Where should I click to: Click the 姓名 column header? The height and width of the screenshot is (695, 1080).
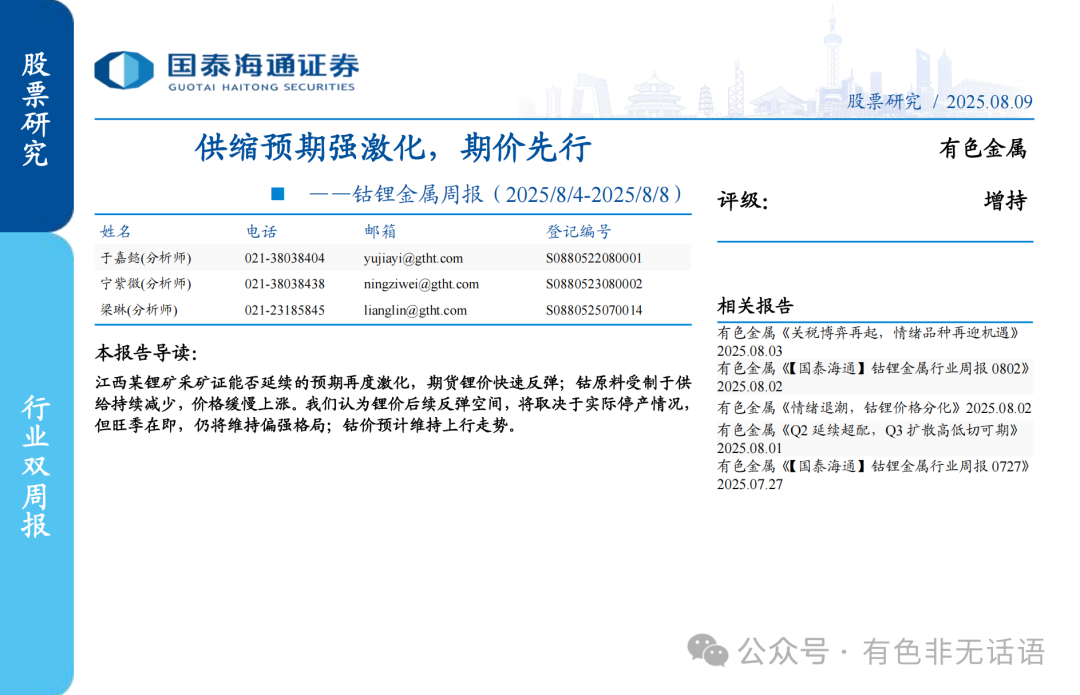(x=116, y=231)
